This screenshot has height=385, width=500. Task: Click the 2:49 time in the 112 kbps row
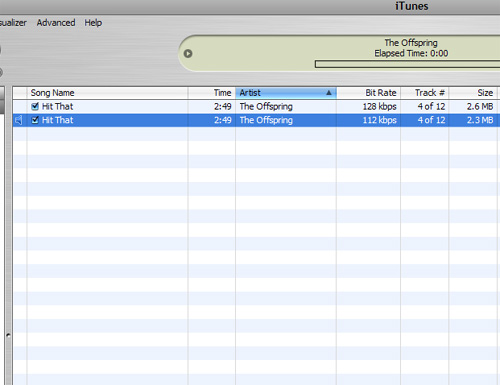pos(223,120)
